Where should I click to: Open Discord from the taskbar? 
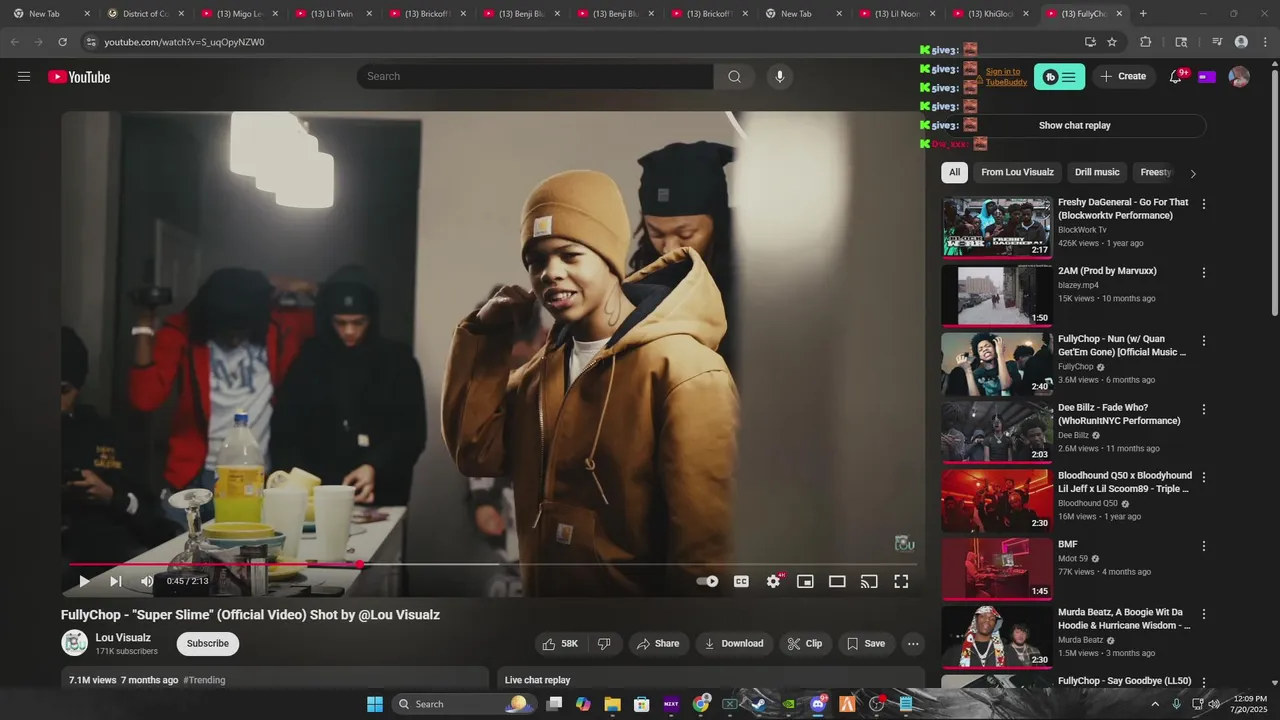coord(818,704)
